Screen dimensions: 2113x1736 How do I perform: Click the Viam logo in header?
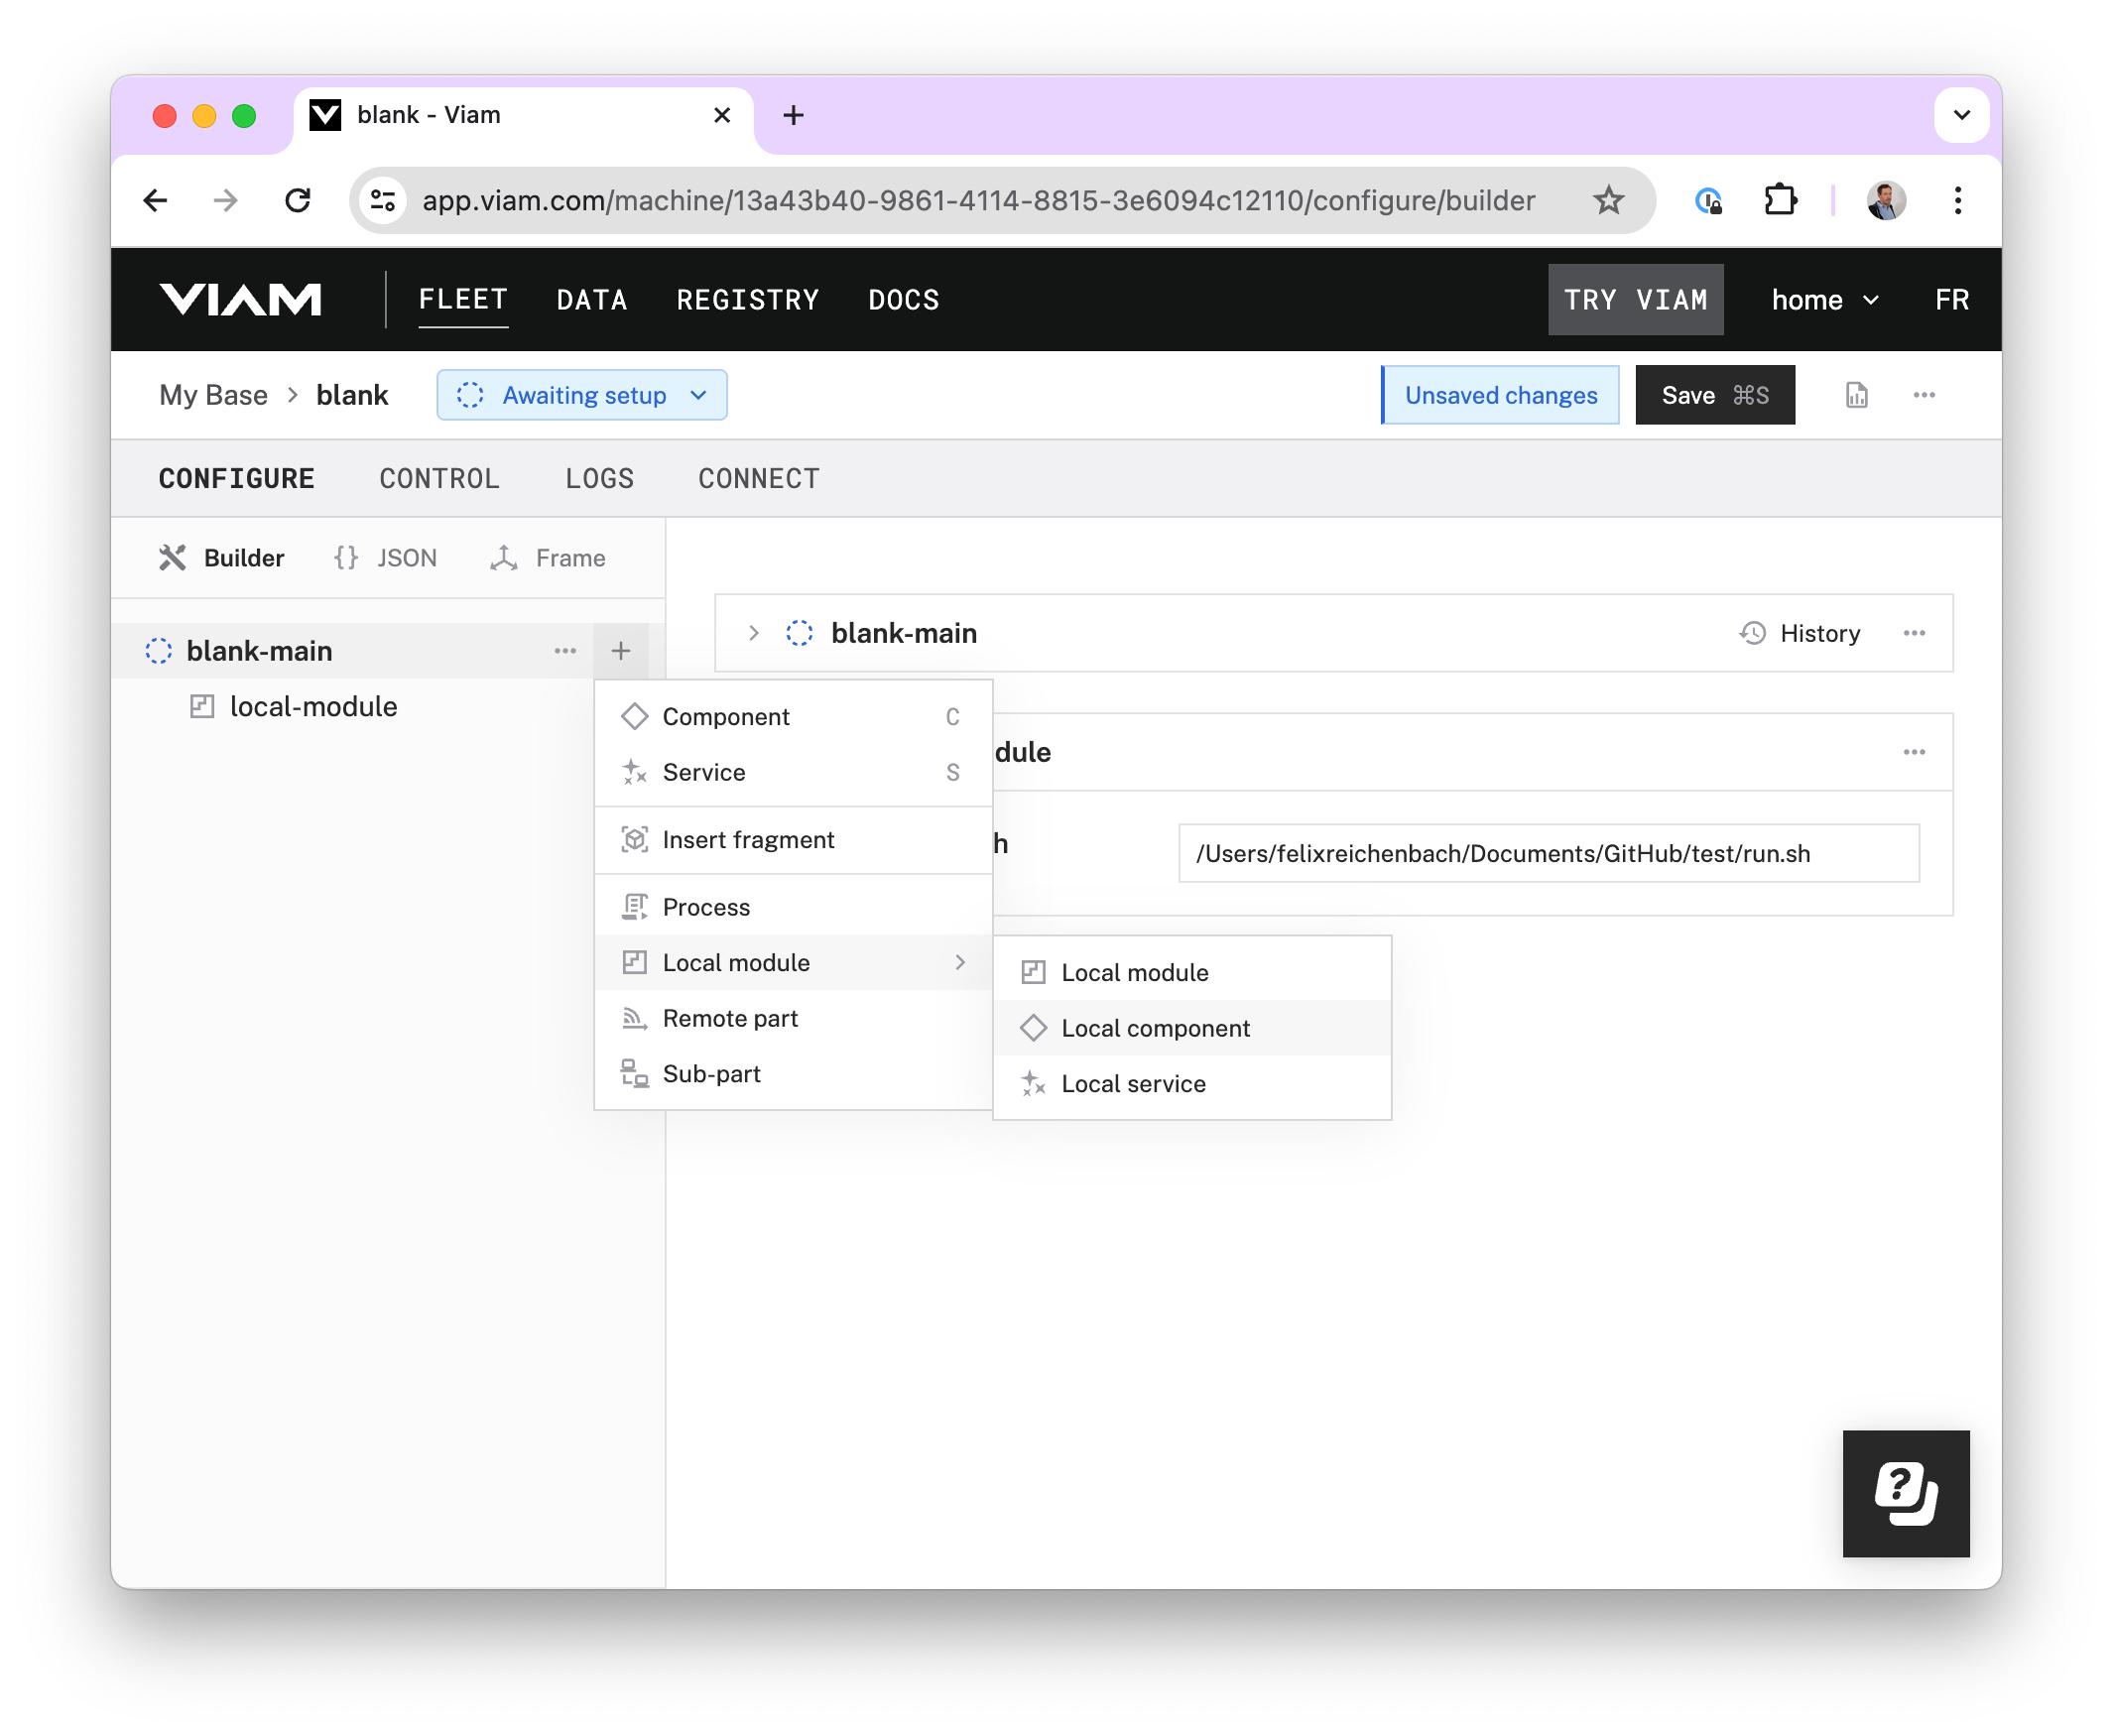(x=240, y=299)
